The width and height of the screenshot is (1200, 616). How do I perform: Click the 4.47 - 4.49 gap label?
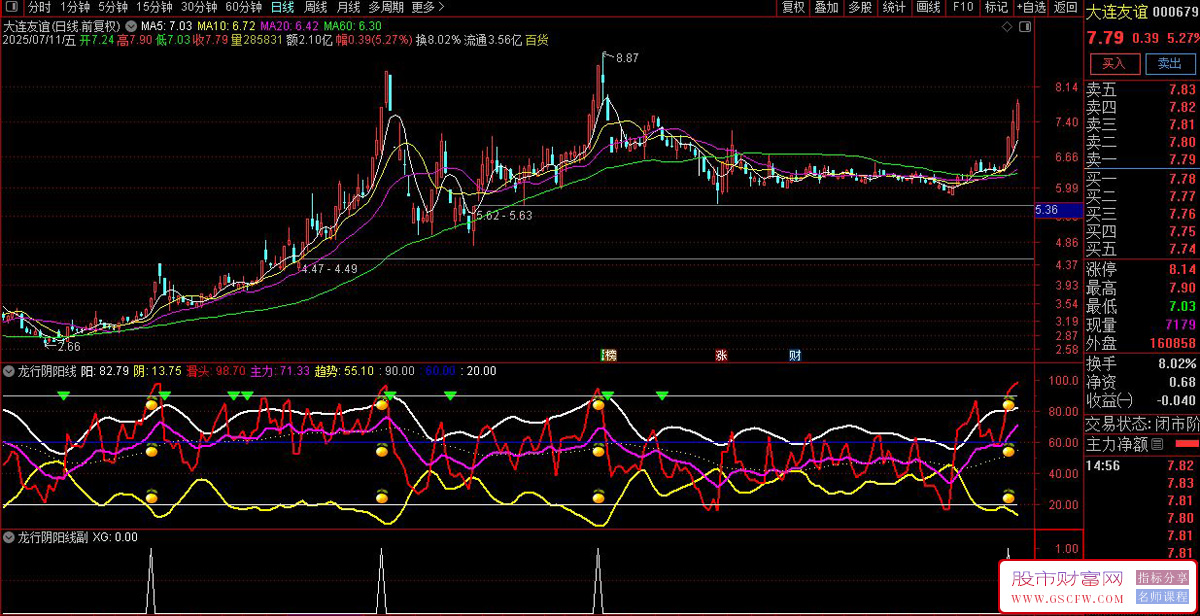pyautogui.click(x=329, y=268)
